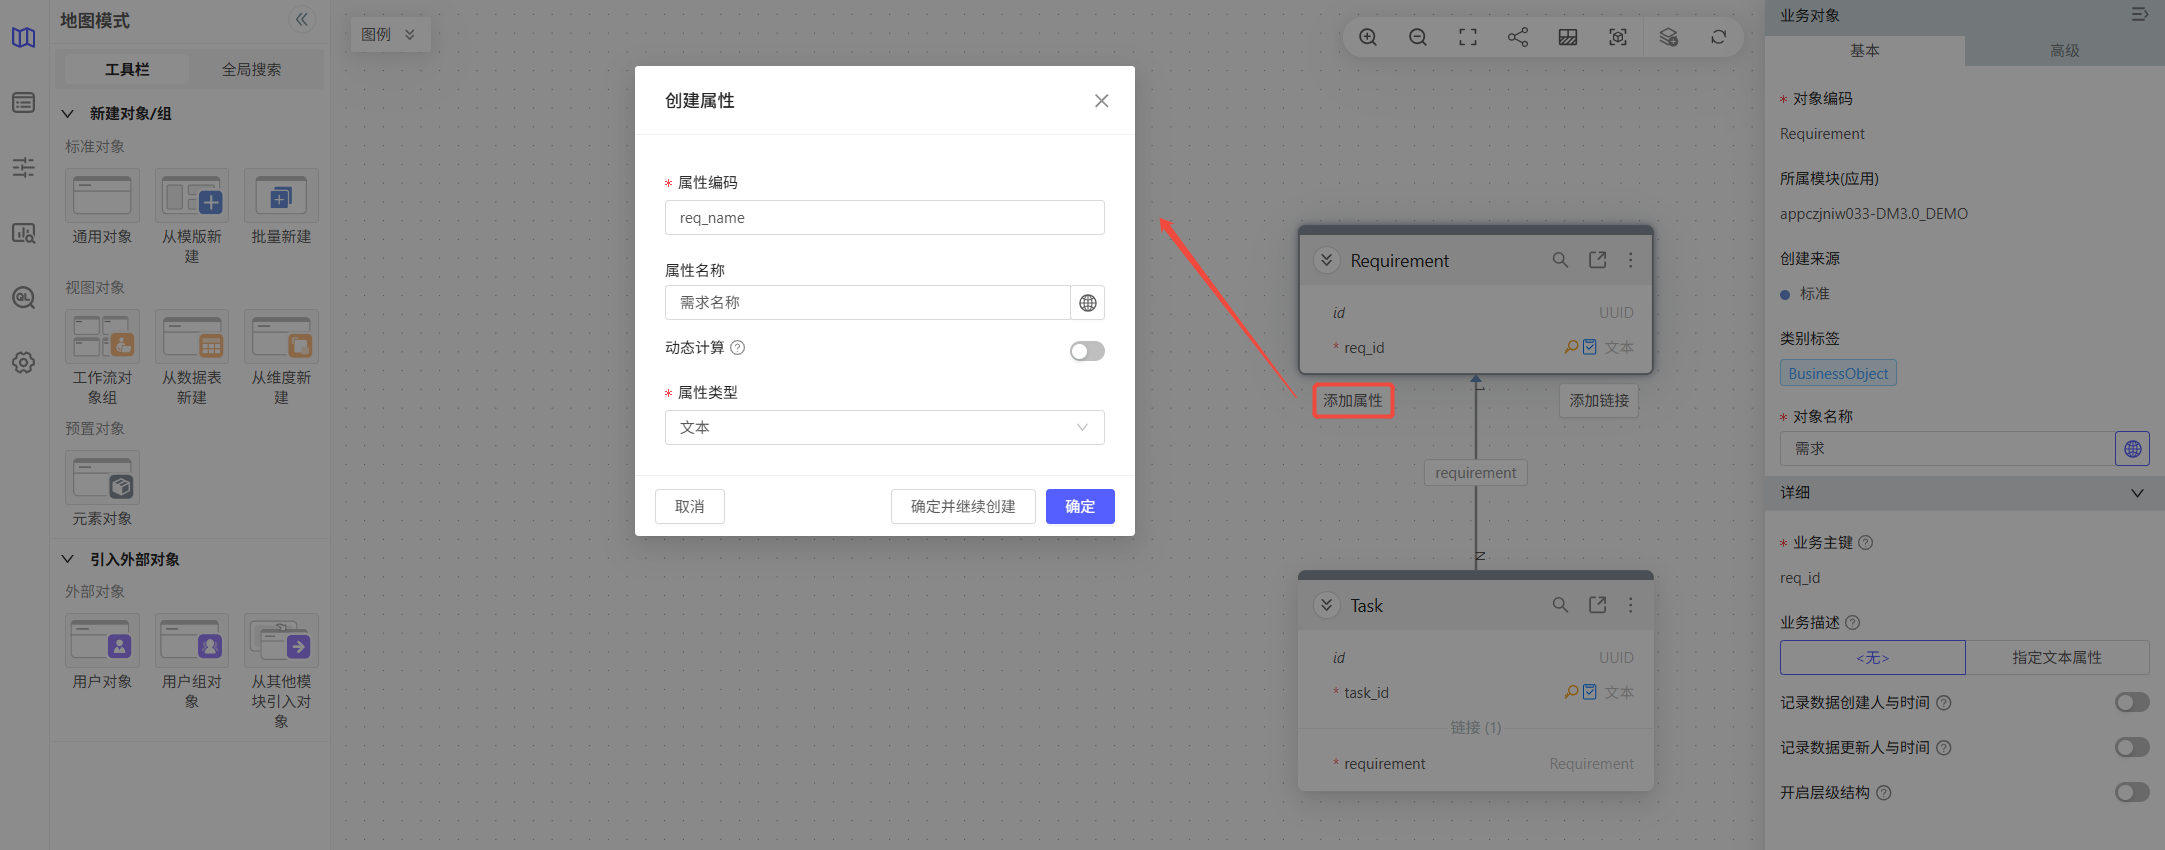Screen dimensions: 2165x850
Task: Open language globe for 对象名称 field
Action: pos(2133,449)
